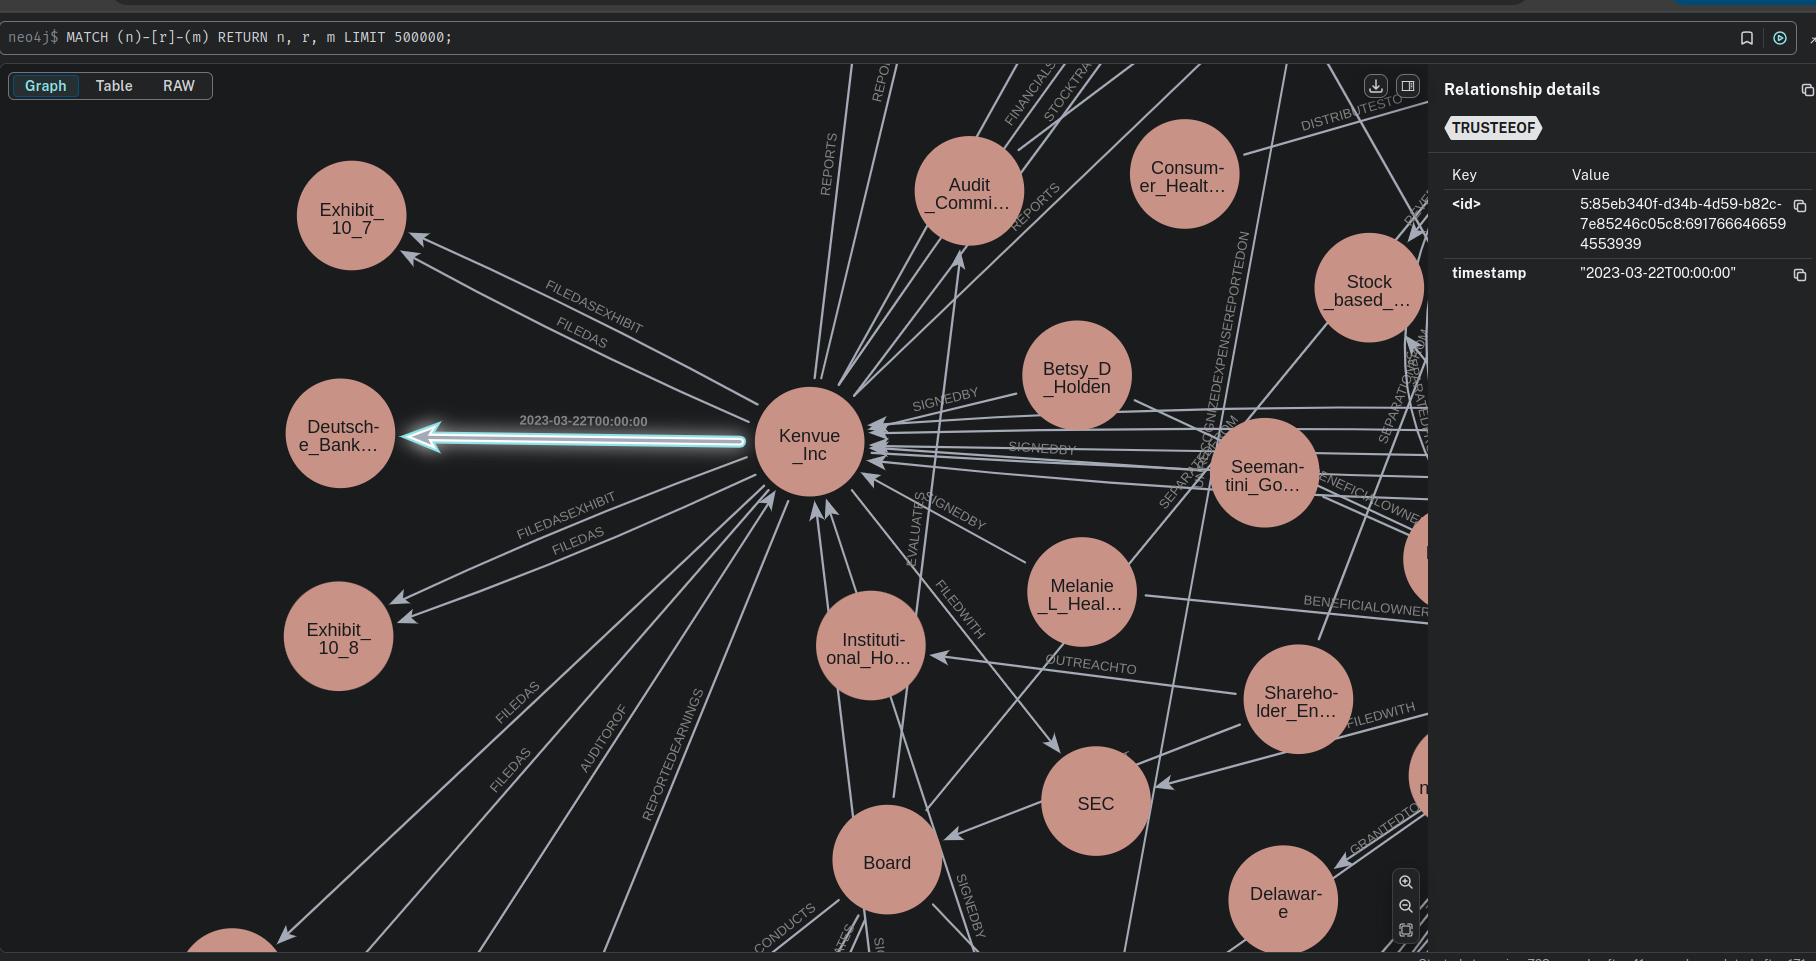Select the Deutsche_Bank node
Viewport: 1816px width, 961px height.
click(340, 433)
